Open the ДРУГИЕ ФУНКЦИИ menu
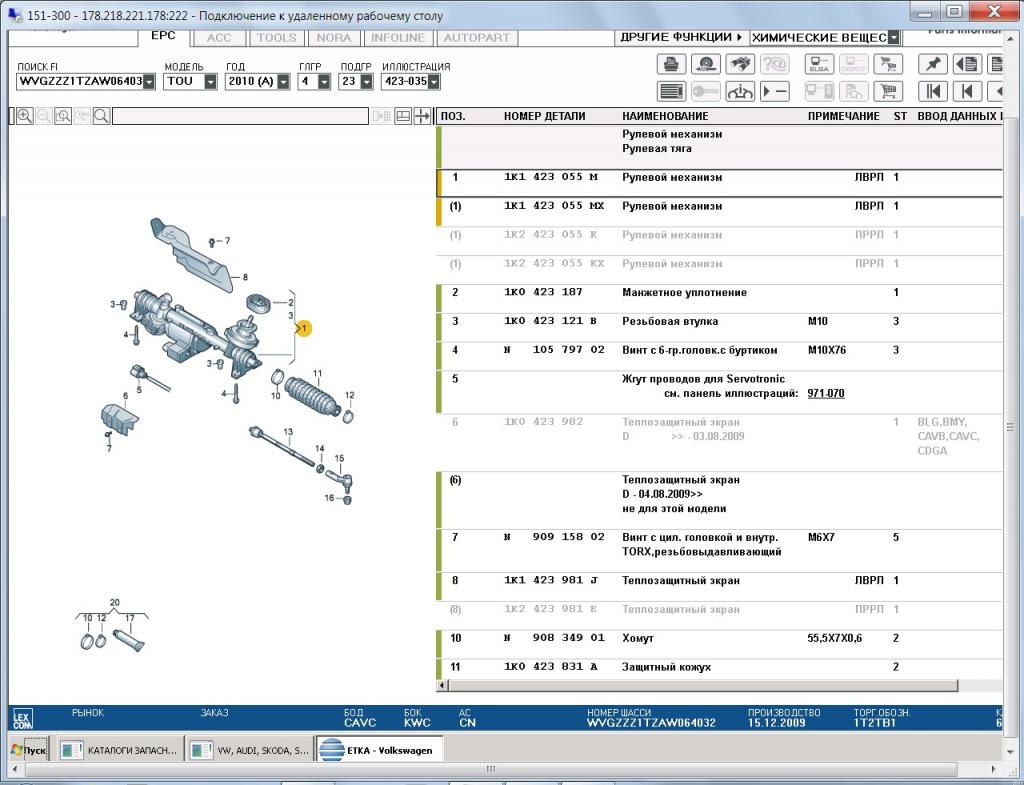 [x=681, y=37]
